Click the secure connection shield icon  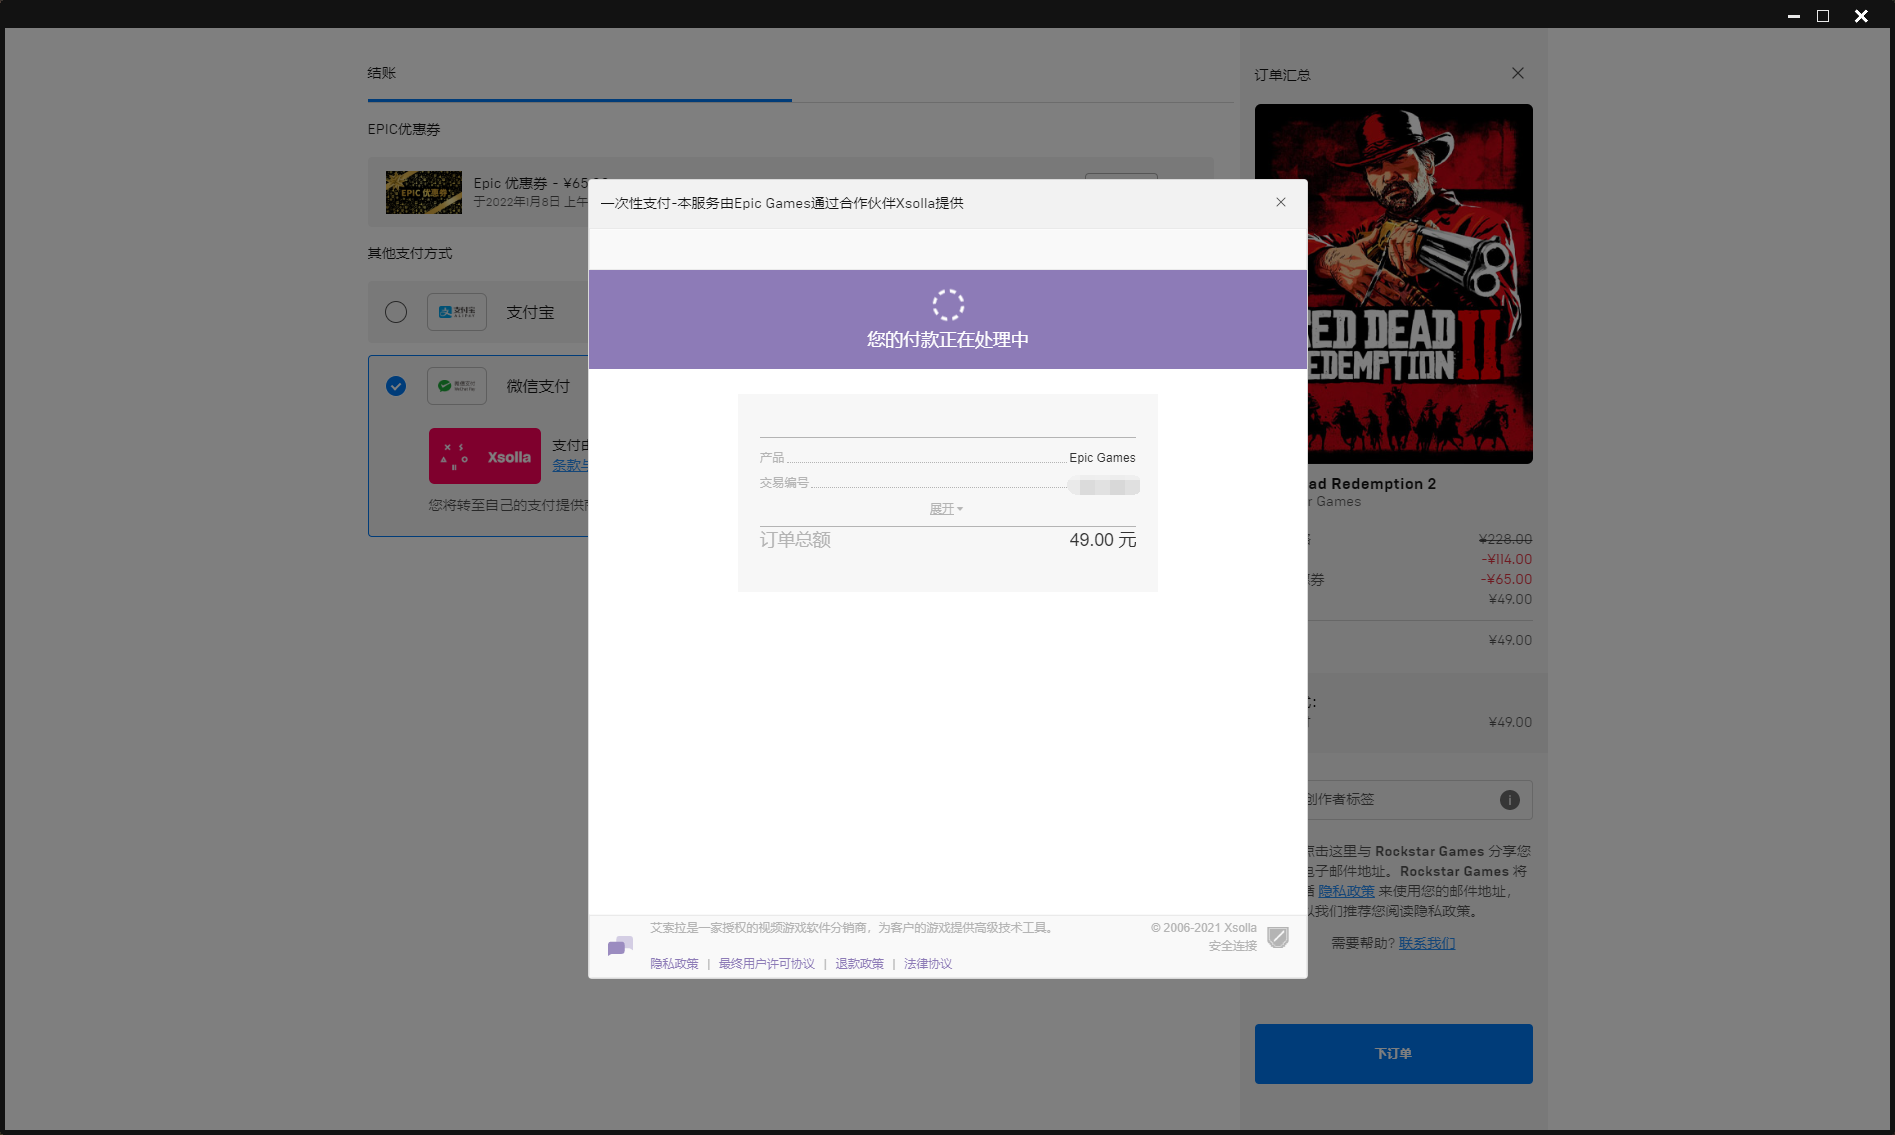click(1278, 937)
